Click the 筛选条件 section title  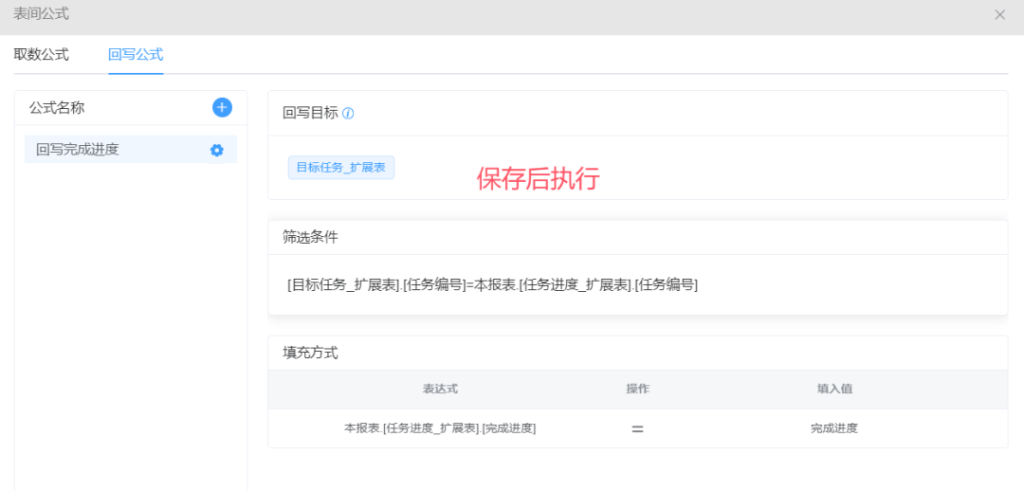pos(310,238)
